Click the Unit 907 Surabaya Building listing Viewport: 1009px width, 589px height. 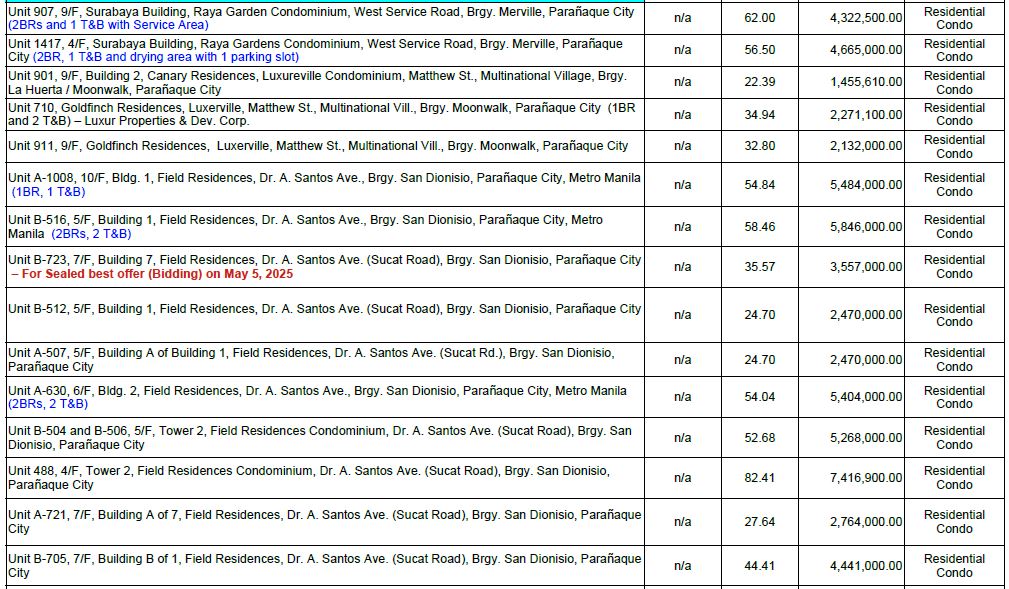[x=320, y=12]
